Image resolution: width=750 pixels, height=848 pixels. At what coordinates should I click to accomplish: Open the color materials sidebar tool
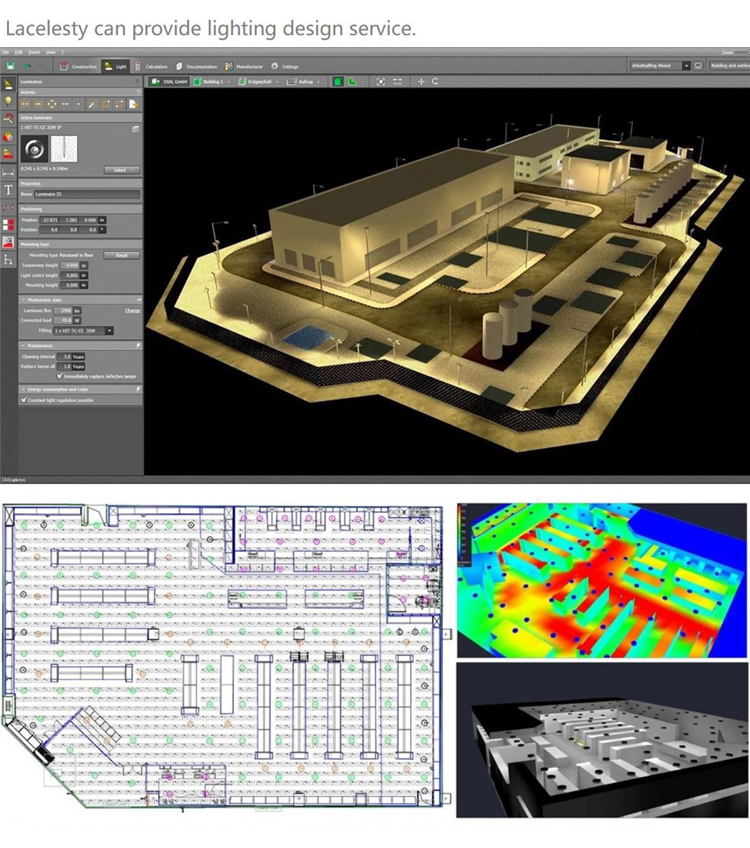click(x=8, y=137)
